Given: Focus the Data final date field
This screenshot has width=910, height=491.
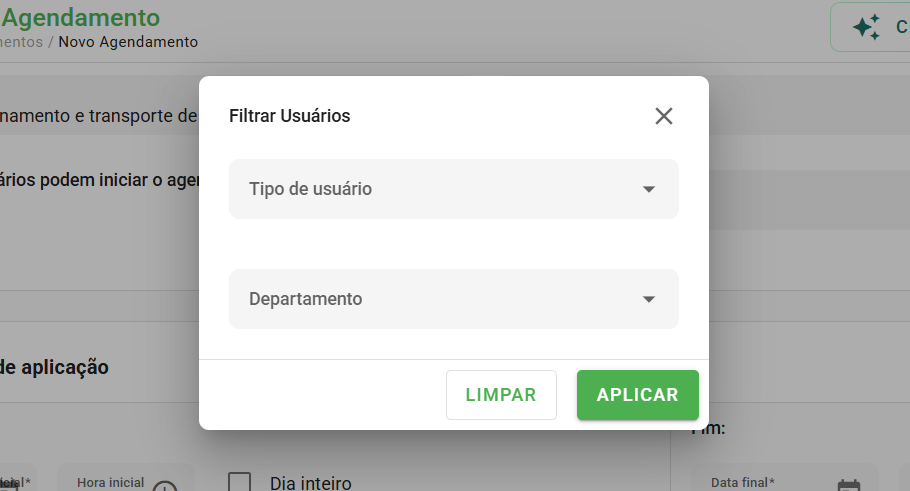Looking at the screenshot, I should [x=785, y=477].
